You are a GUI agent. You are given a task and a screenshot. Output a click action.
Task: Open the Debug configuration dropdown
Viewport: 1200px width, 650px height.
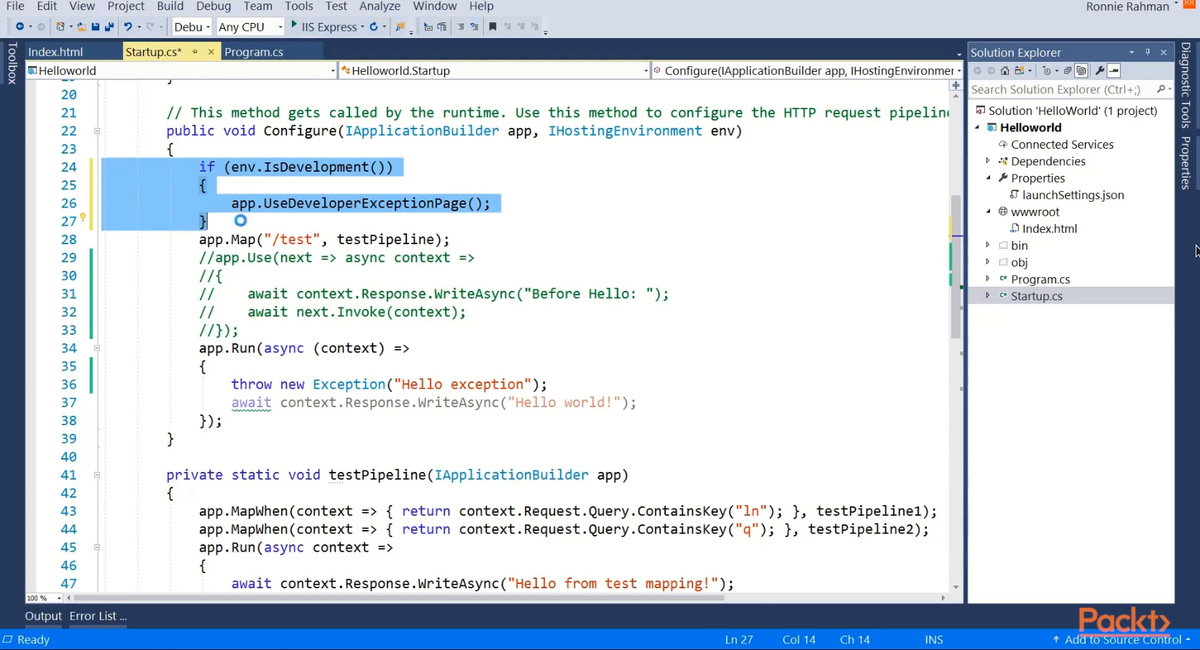191,26
